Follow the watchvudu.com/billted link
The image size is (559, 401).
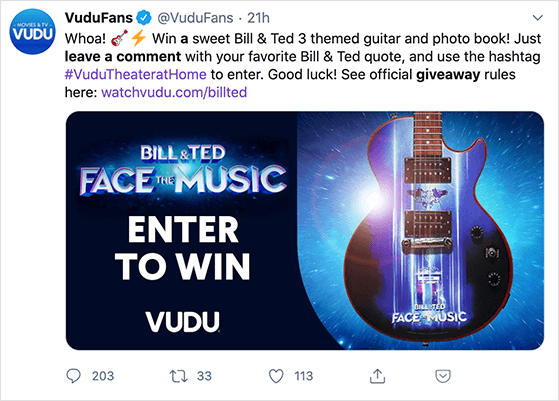(174, 92)
